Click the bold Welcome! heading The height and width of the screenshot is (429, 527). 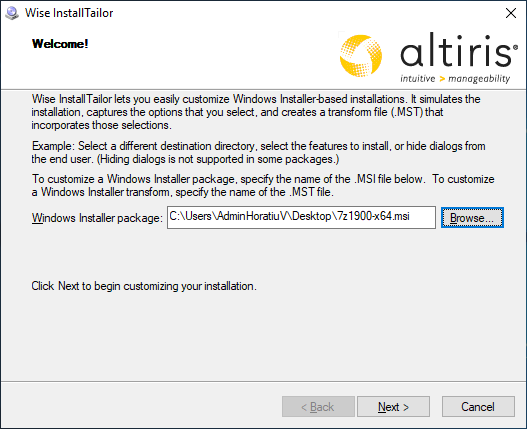click(x=60, y=44)
